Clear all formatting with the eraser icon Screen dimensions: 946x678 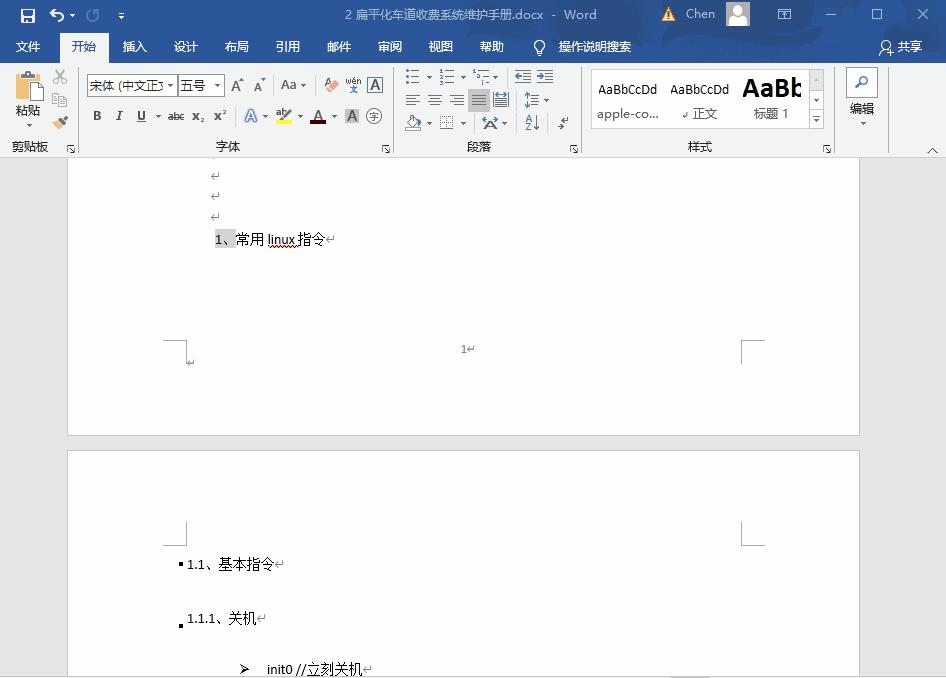click(x=329, y=85)
